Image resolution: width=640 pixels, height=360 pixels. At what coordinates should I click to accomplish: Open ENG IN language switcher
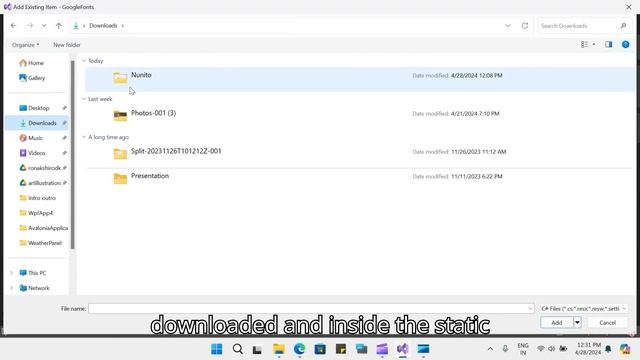[x=523, y=349]
